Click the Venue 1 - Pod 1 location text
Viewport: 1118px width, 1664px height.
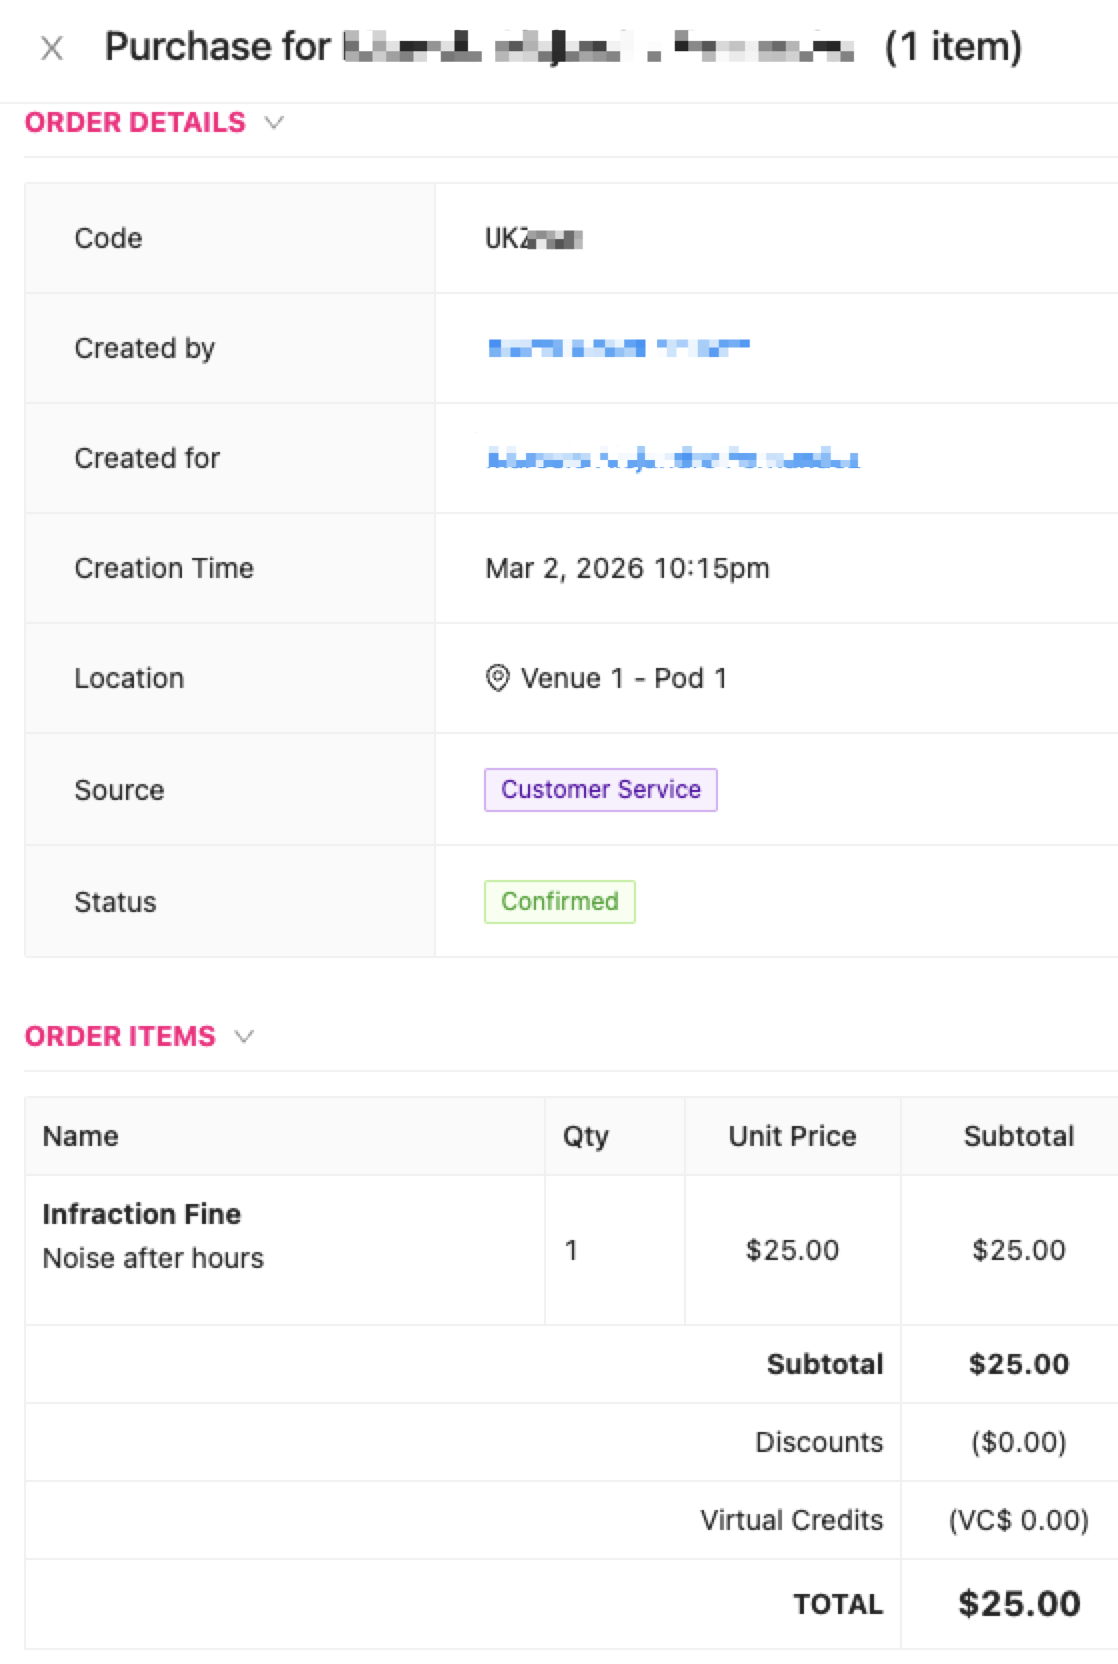[624, 678]
